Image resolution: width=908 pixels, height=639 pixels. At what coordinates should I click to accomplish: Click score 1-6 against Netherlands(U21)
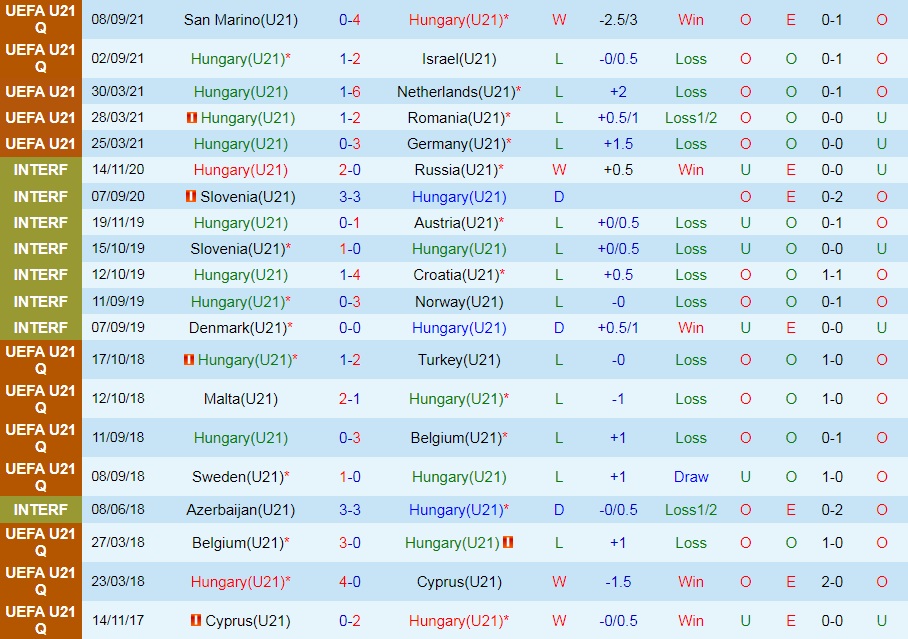[350, 92]
